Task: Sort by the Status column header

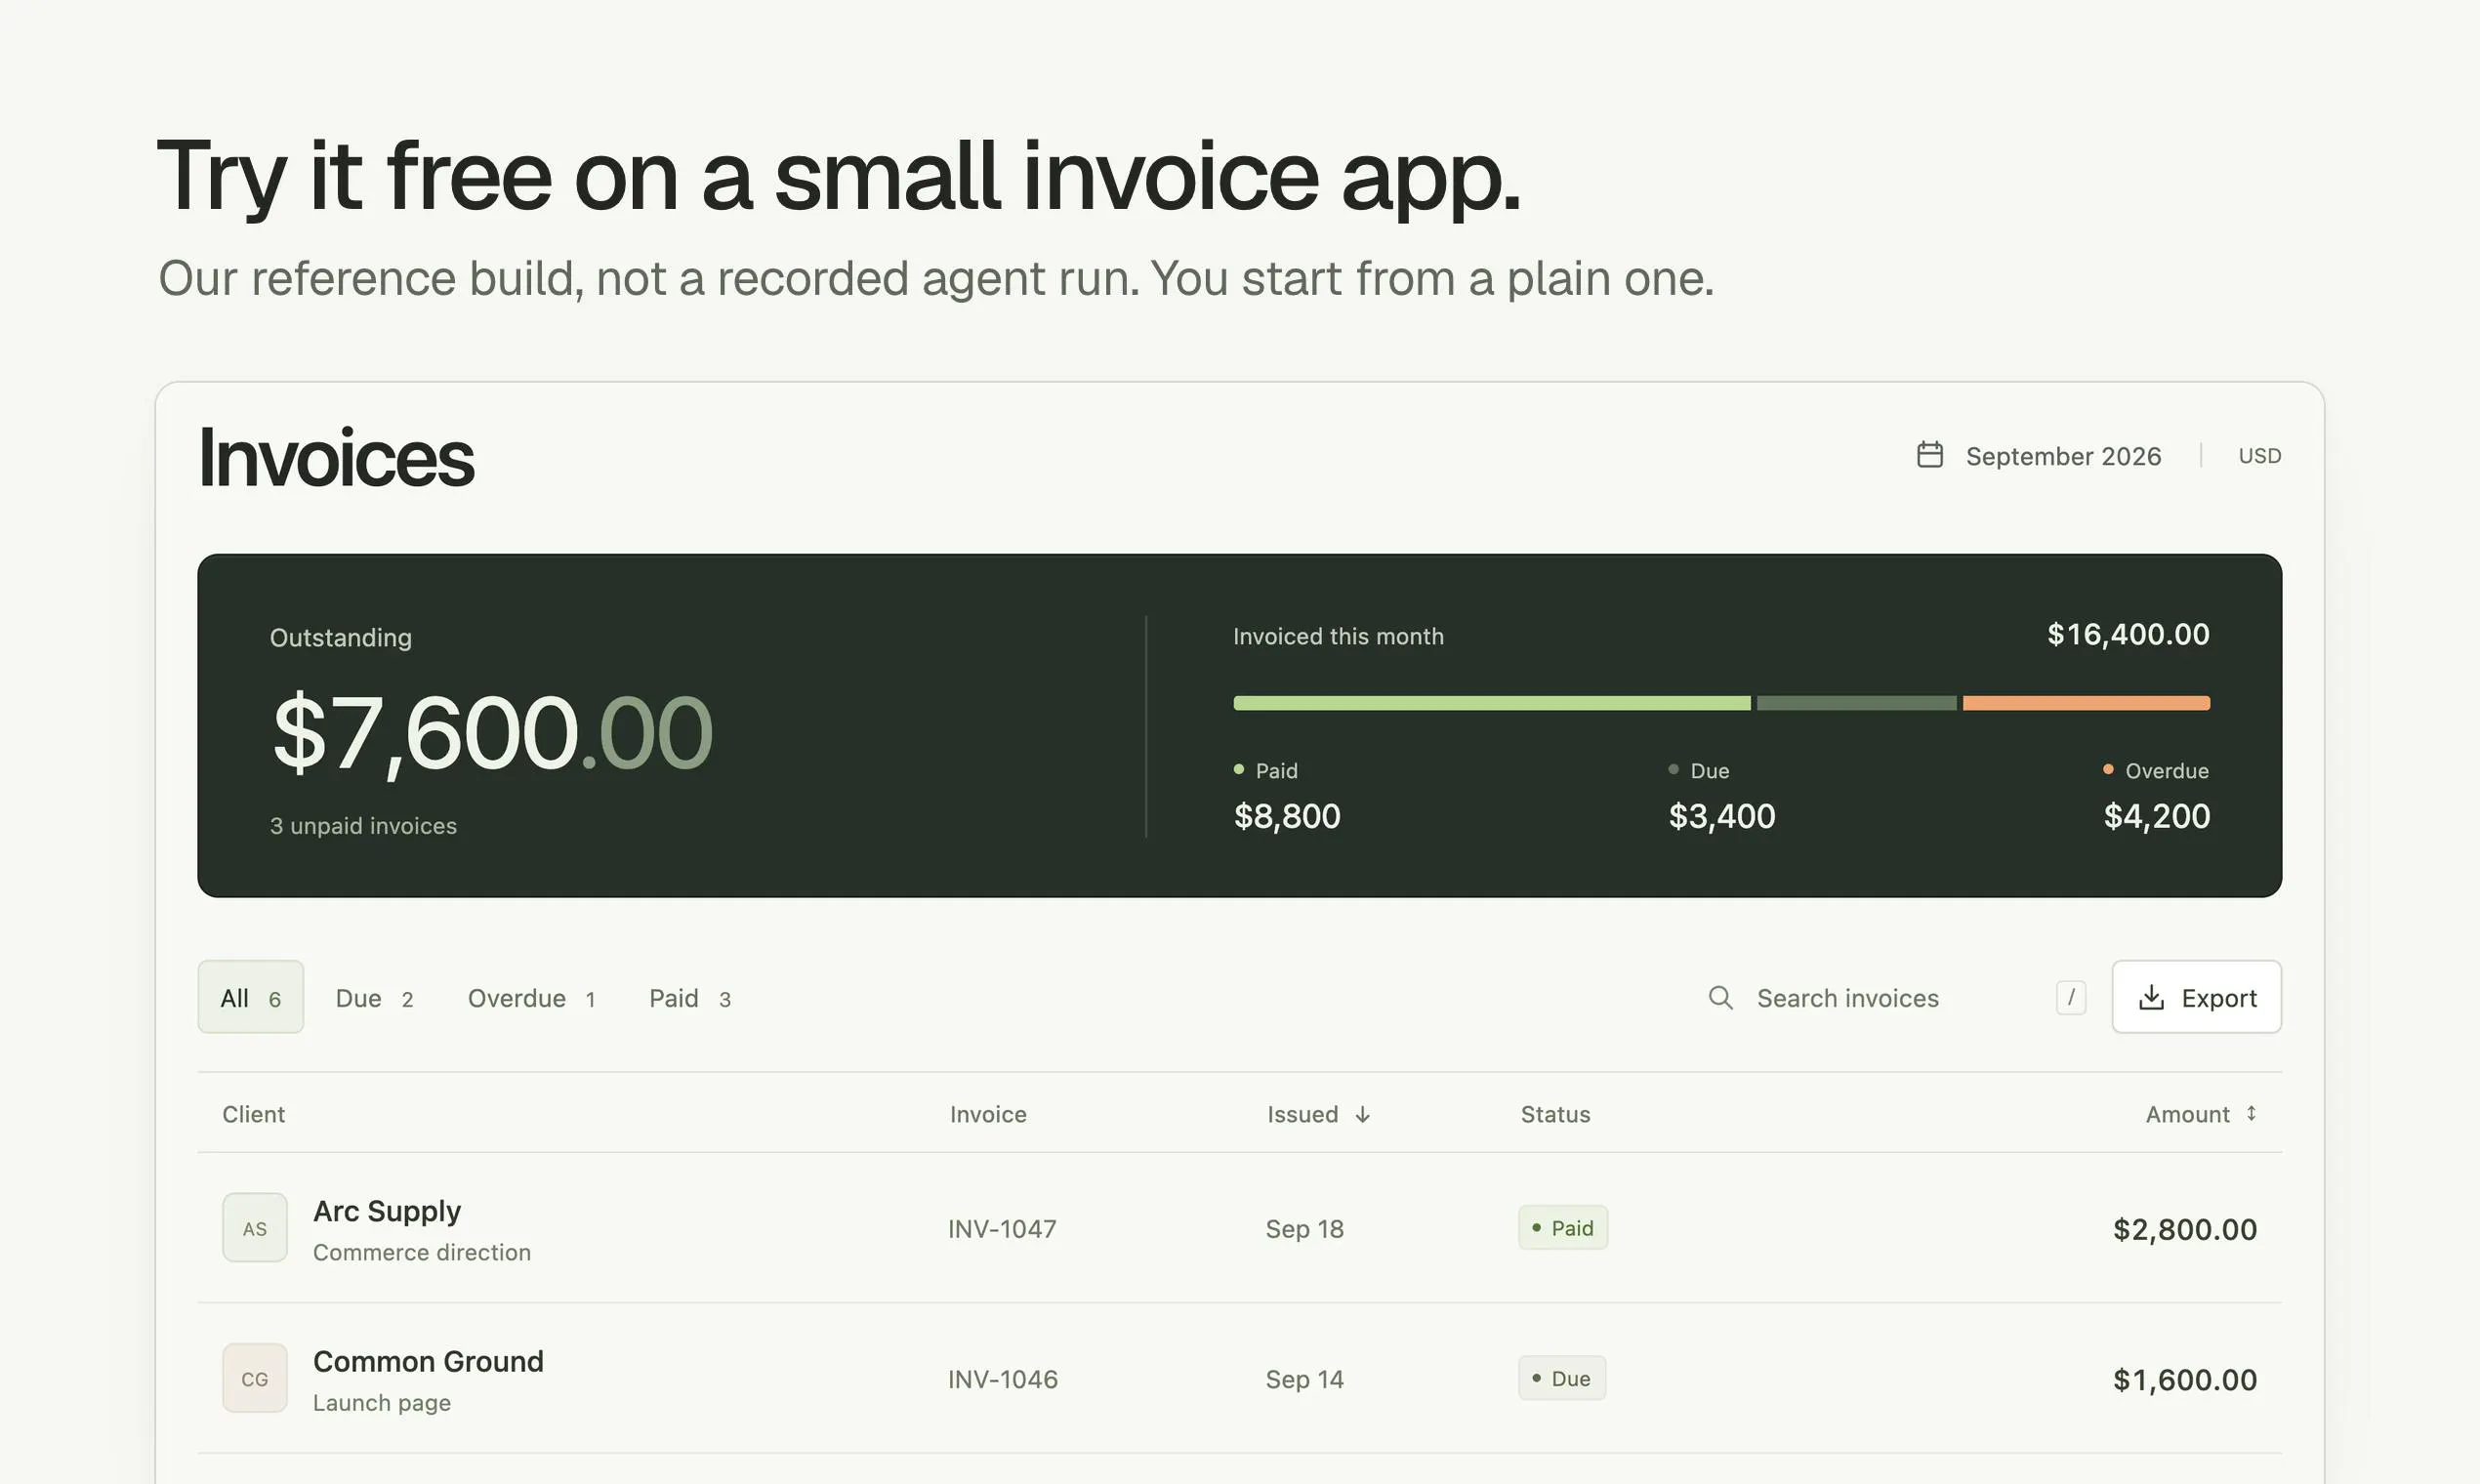Action: [1555, 1114]
